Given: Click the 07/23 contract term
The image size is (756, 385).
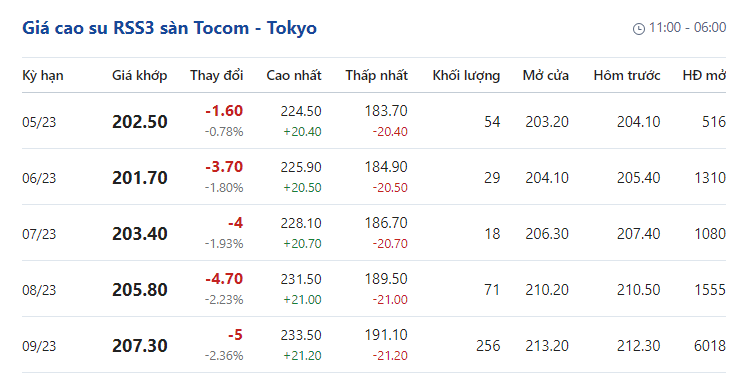Looking at the screenshot, I should pyautogui.click(x=39, y=234).
